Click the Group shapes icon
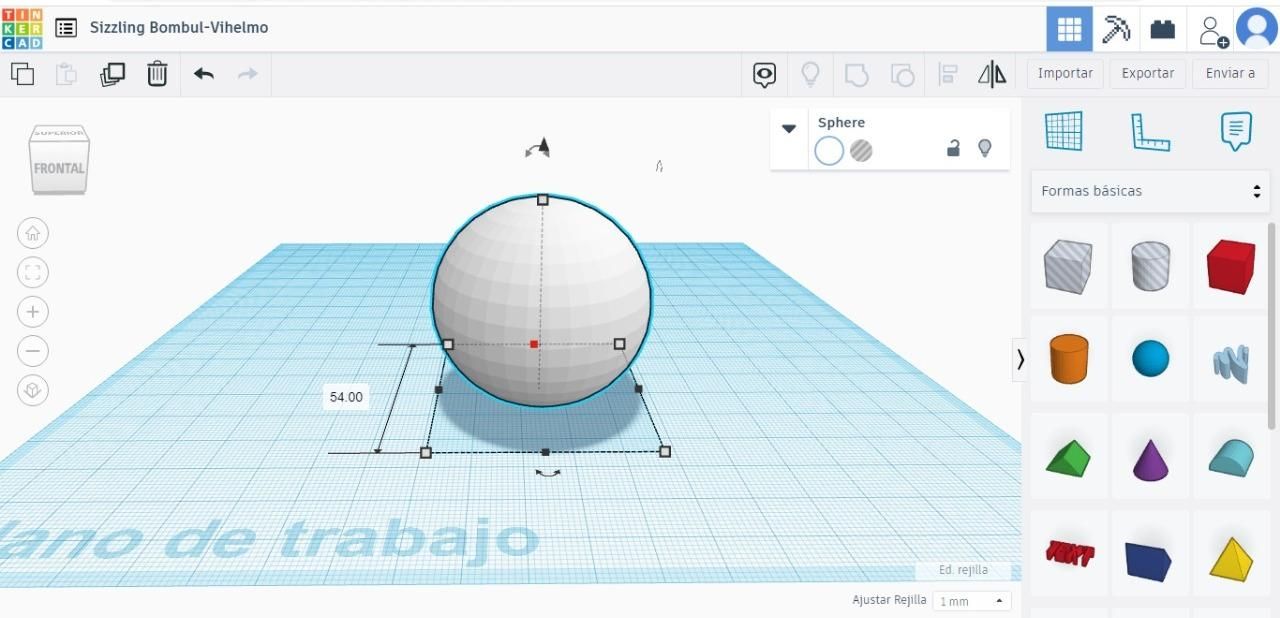This screenshot has height=618, width=1280. (x=856, y=75)
